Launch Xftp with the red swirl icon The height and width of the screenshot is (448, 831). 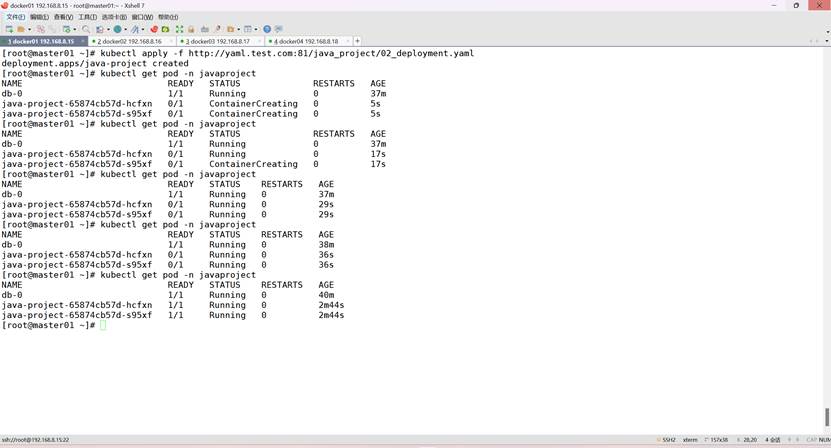tap(154, 29)
